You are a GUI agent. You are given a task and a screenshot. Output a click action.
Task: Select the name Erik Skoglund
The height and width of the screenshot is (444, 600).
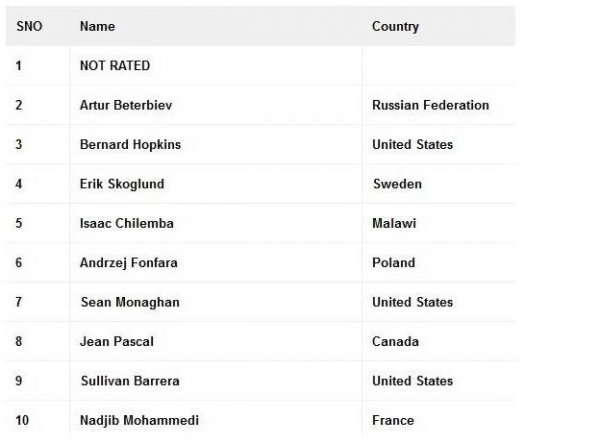[122, 184]
